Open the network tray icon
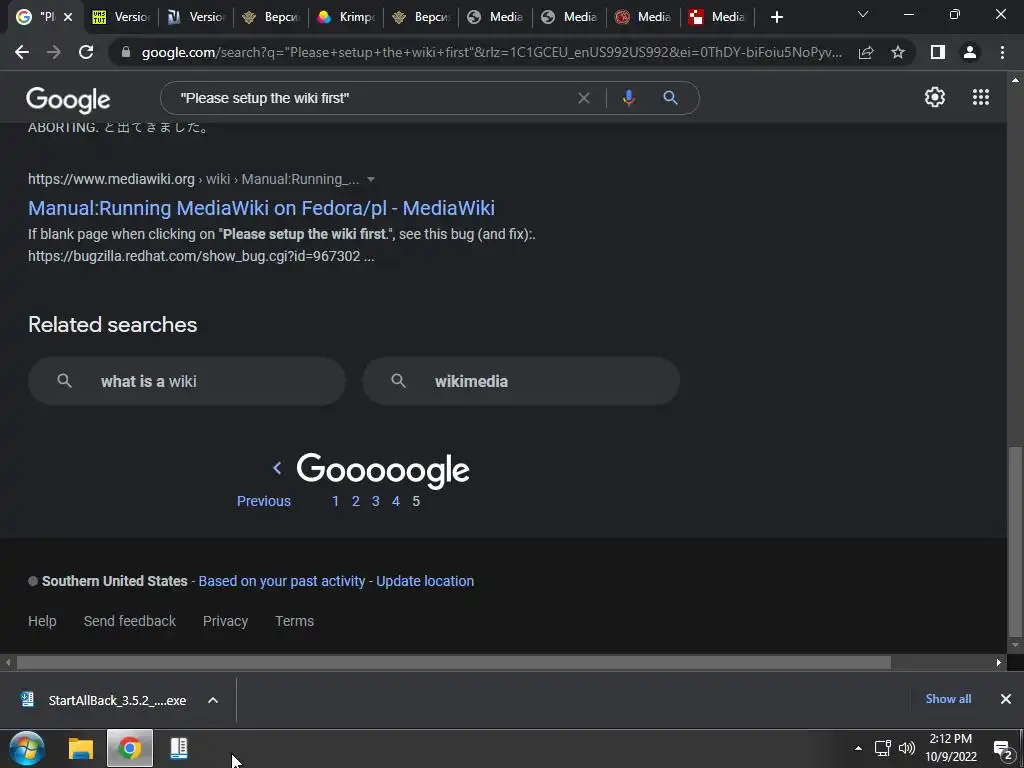The width and height of the screenshot is (1024, 768). click(x=883, y=748)
